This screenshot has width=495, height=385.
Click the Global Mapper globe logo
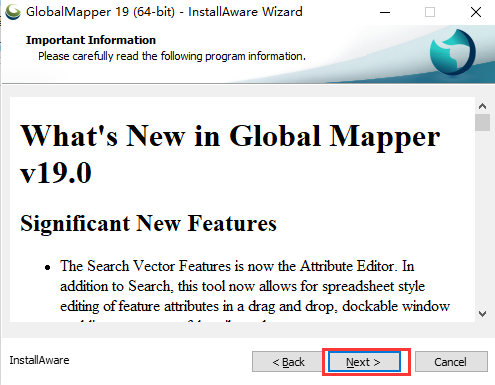[x=452, y=52]
